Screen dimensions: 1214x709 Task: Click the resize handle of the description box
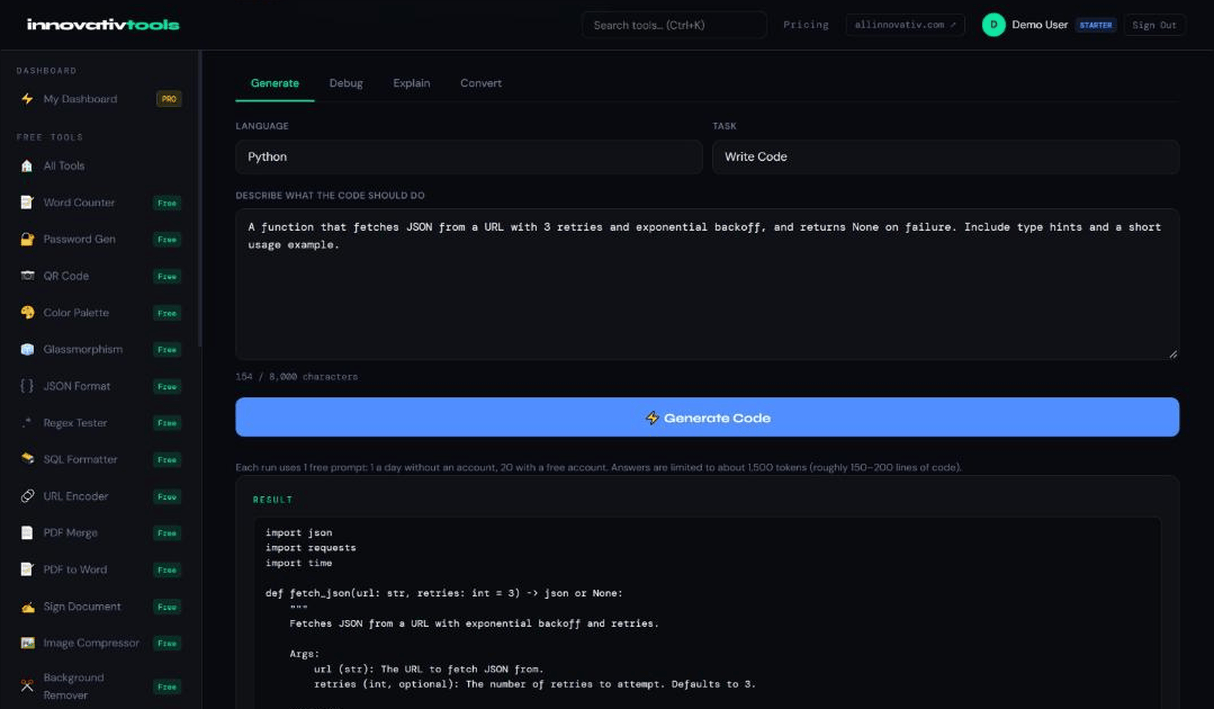point(1173,353)
